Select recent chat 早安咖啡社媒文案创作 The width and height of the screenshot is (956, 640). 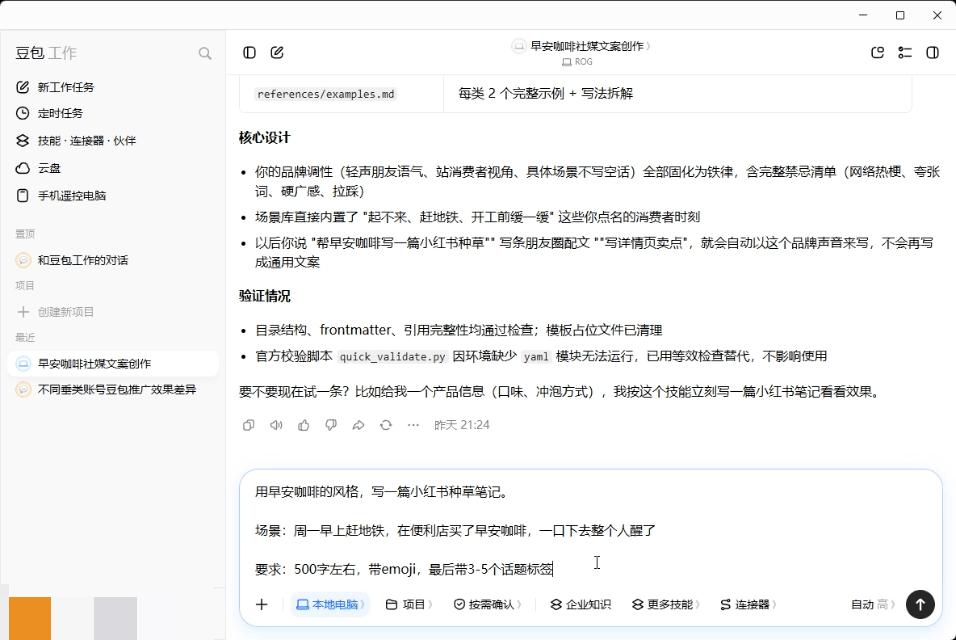pos(113,364)
